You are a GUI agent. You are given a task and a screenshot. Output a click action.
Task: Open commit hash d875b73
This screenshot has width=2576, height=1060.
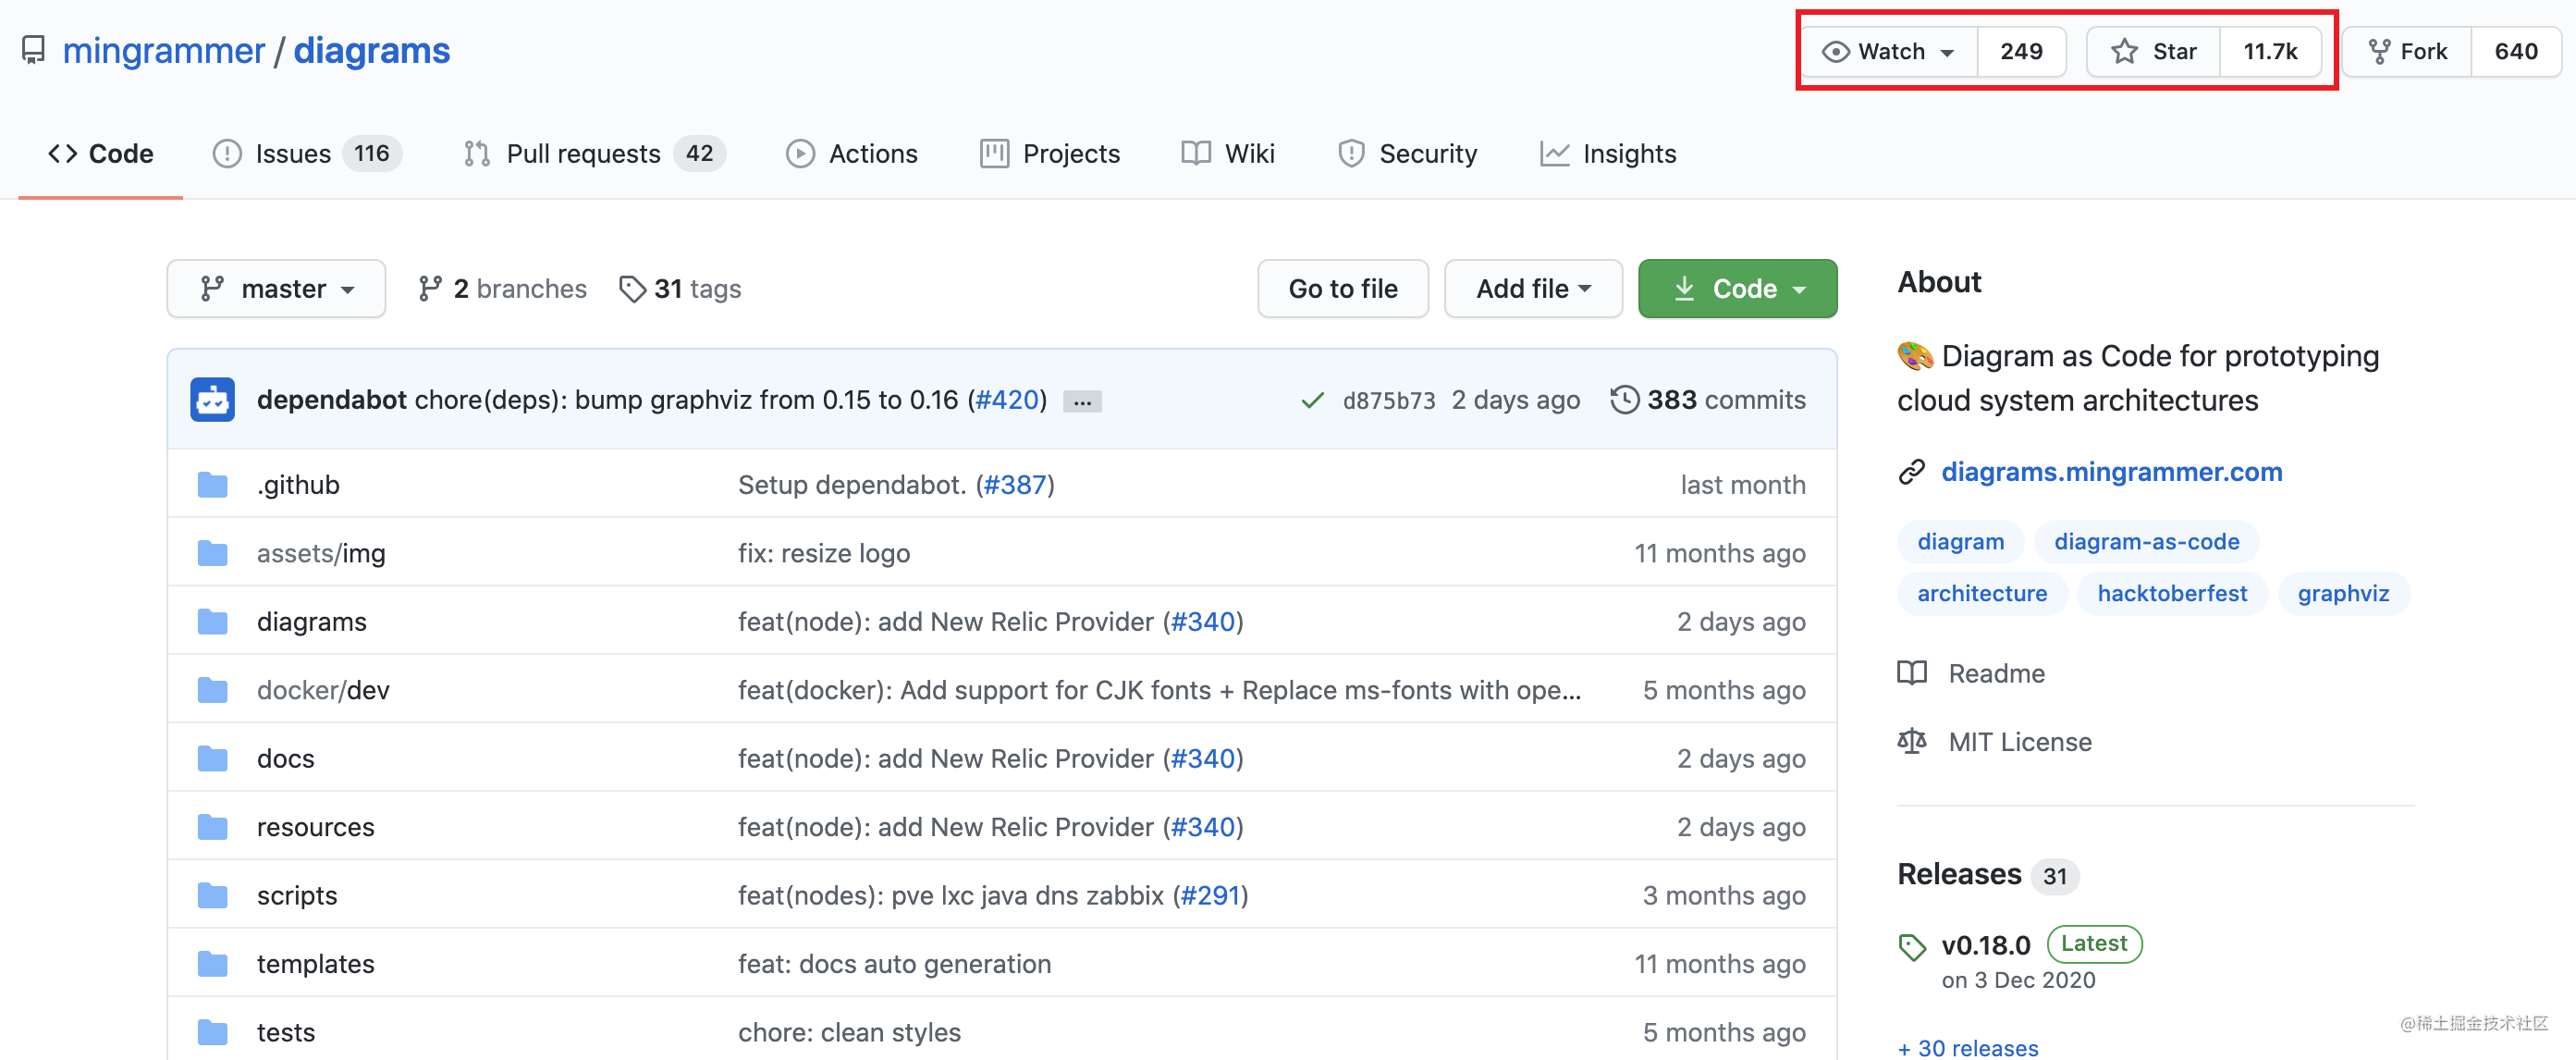(x=1388, y=400)
